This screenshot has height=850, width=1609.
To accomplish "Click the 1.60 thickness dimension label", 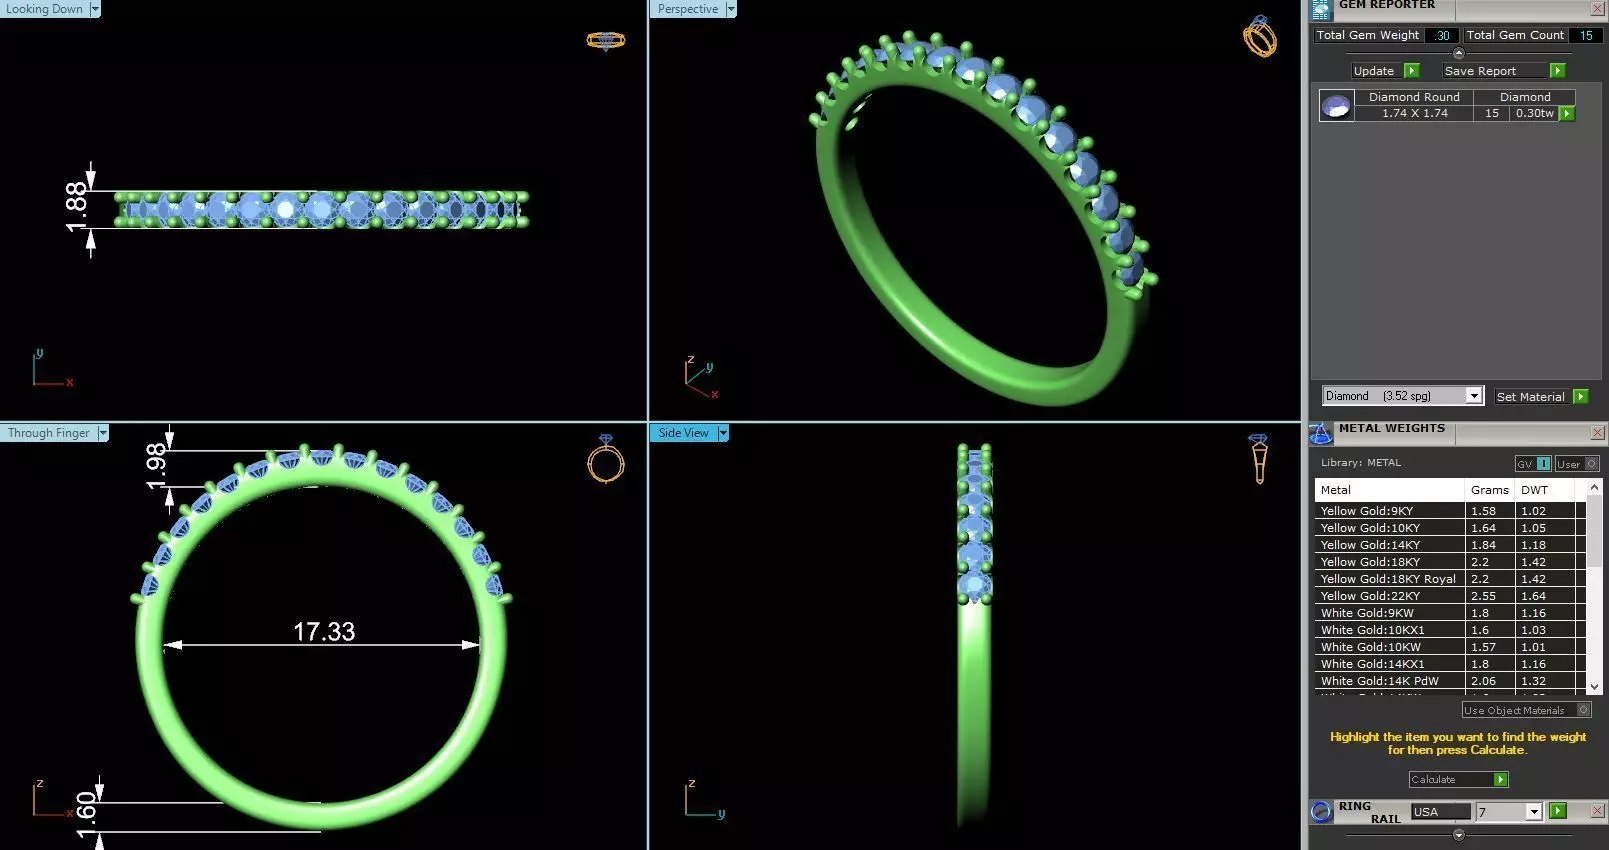I will 86,815.
